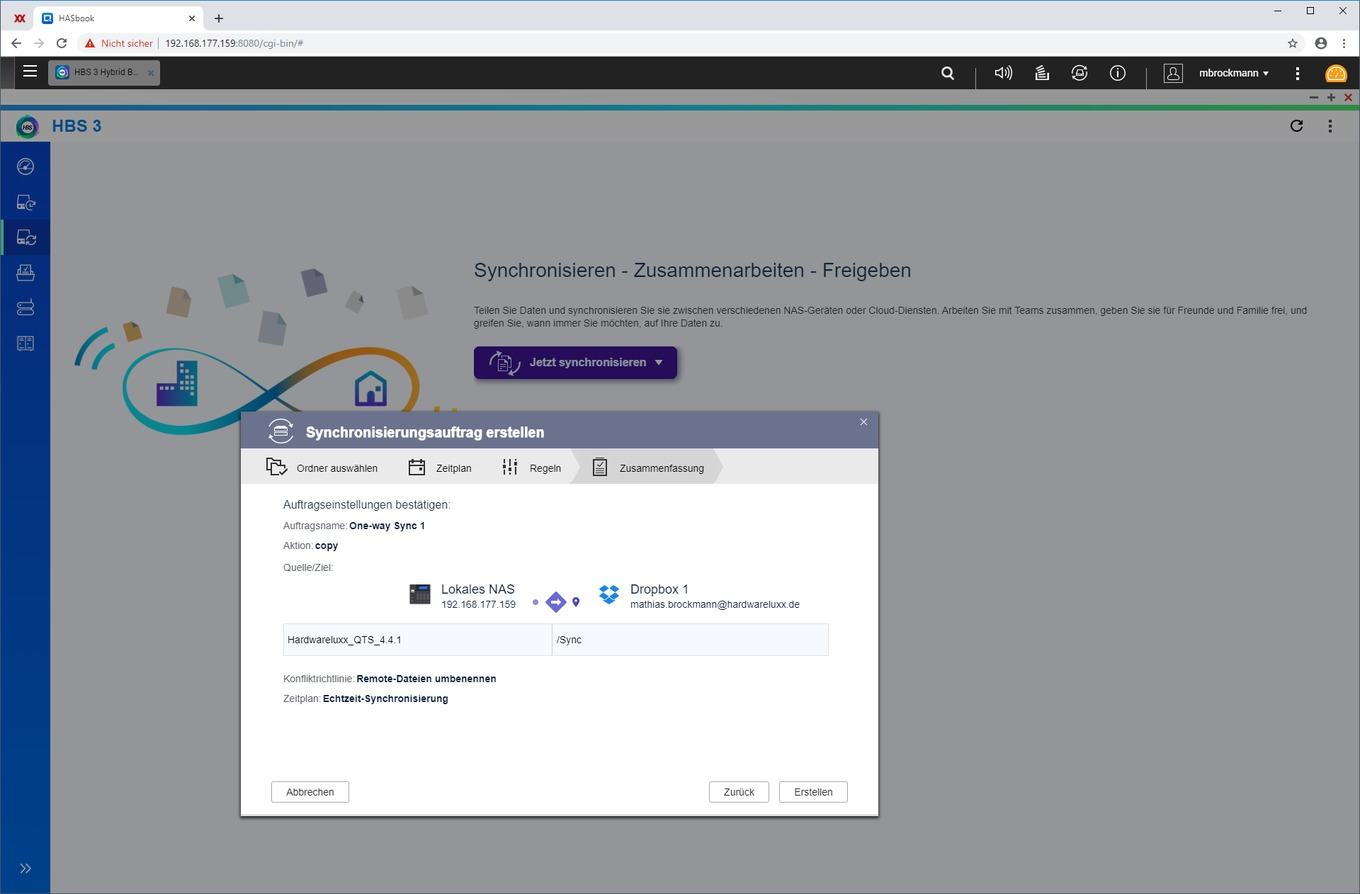1360x894 pixels.
Task: Select the Sync sidebar icon
Action: pos(25,238)
